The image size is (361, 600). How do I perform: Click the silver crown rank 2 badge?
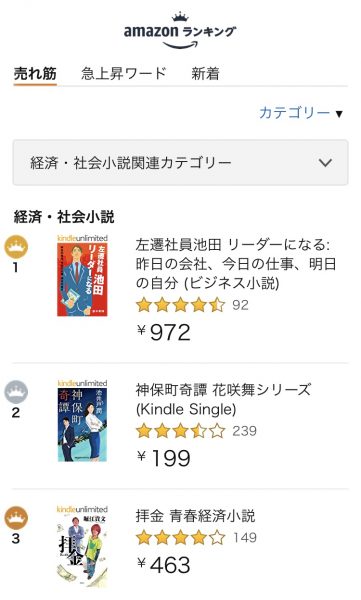pyautogui.click(x=16, y=392)
